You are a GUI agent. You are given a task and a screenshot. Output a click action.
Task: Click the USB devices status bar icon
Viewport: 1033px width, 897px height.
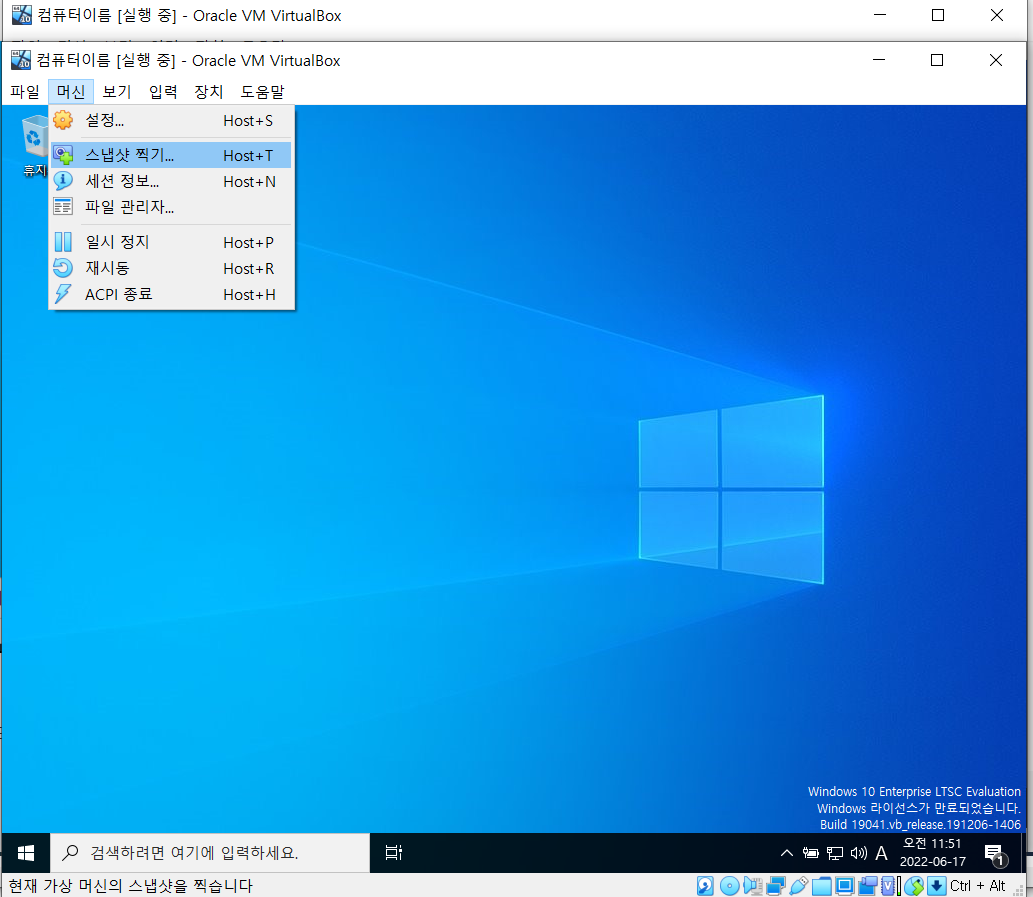(798, 886)
